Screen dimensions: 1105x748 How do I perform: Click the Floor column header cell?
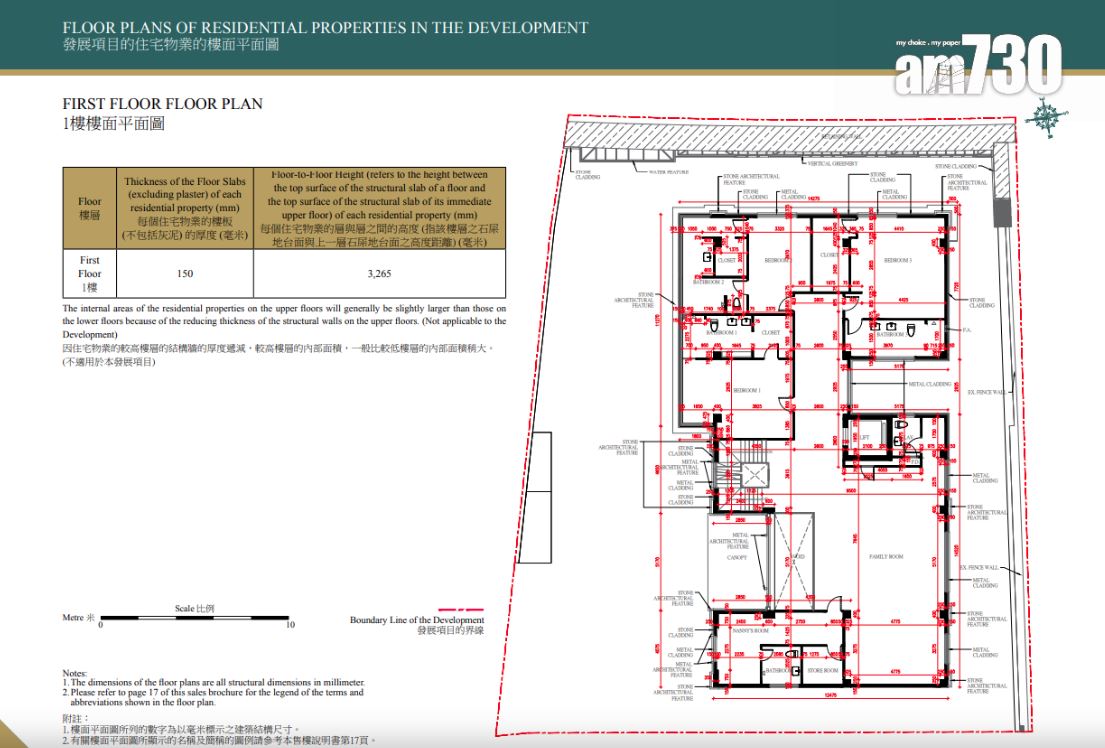(90, 208)
